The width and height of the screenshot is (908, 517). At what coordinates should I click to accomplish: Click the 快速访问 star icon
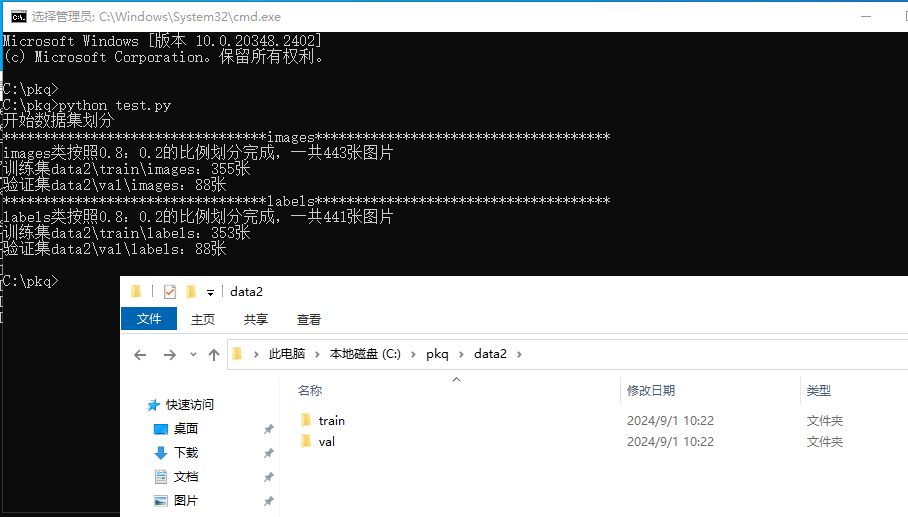(153, 405)
